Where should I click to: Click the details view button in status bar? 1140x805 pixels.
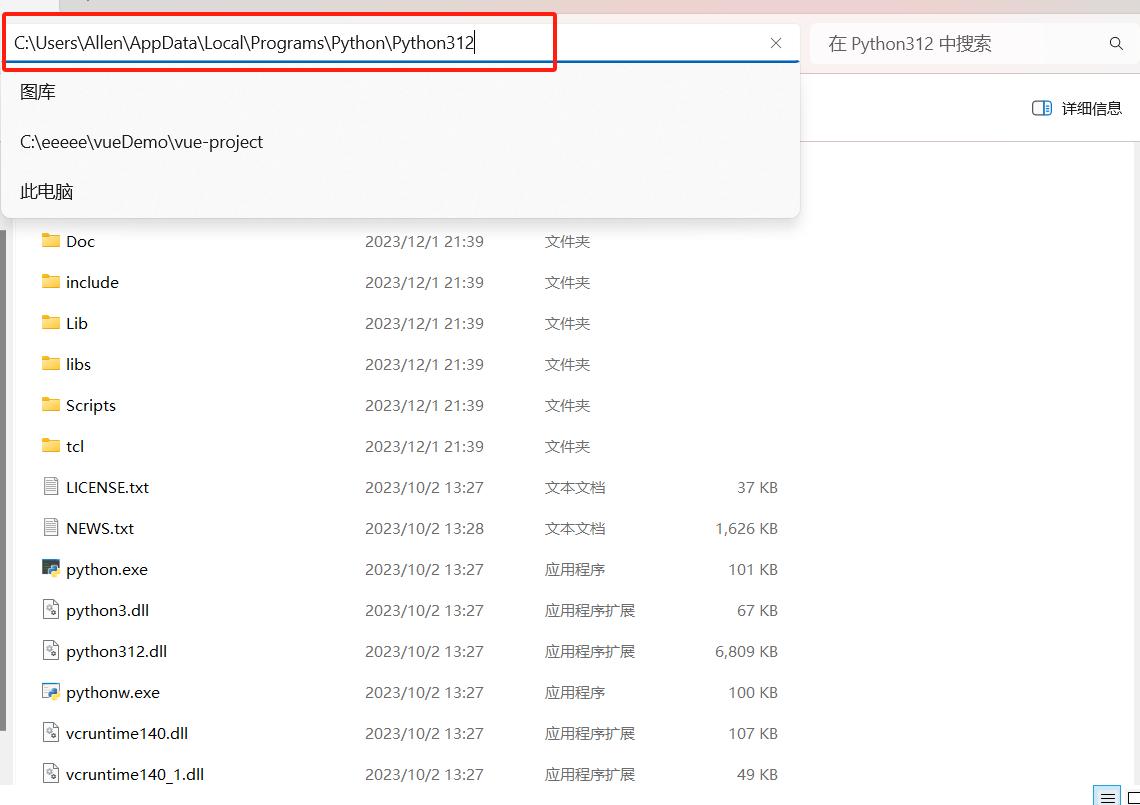coord(1107,796)
